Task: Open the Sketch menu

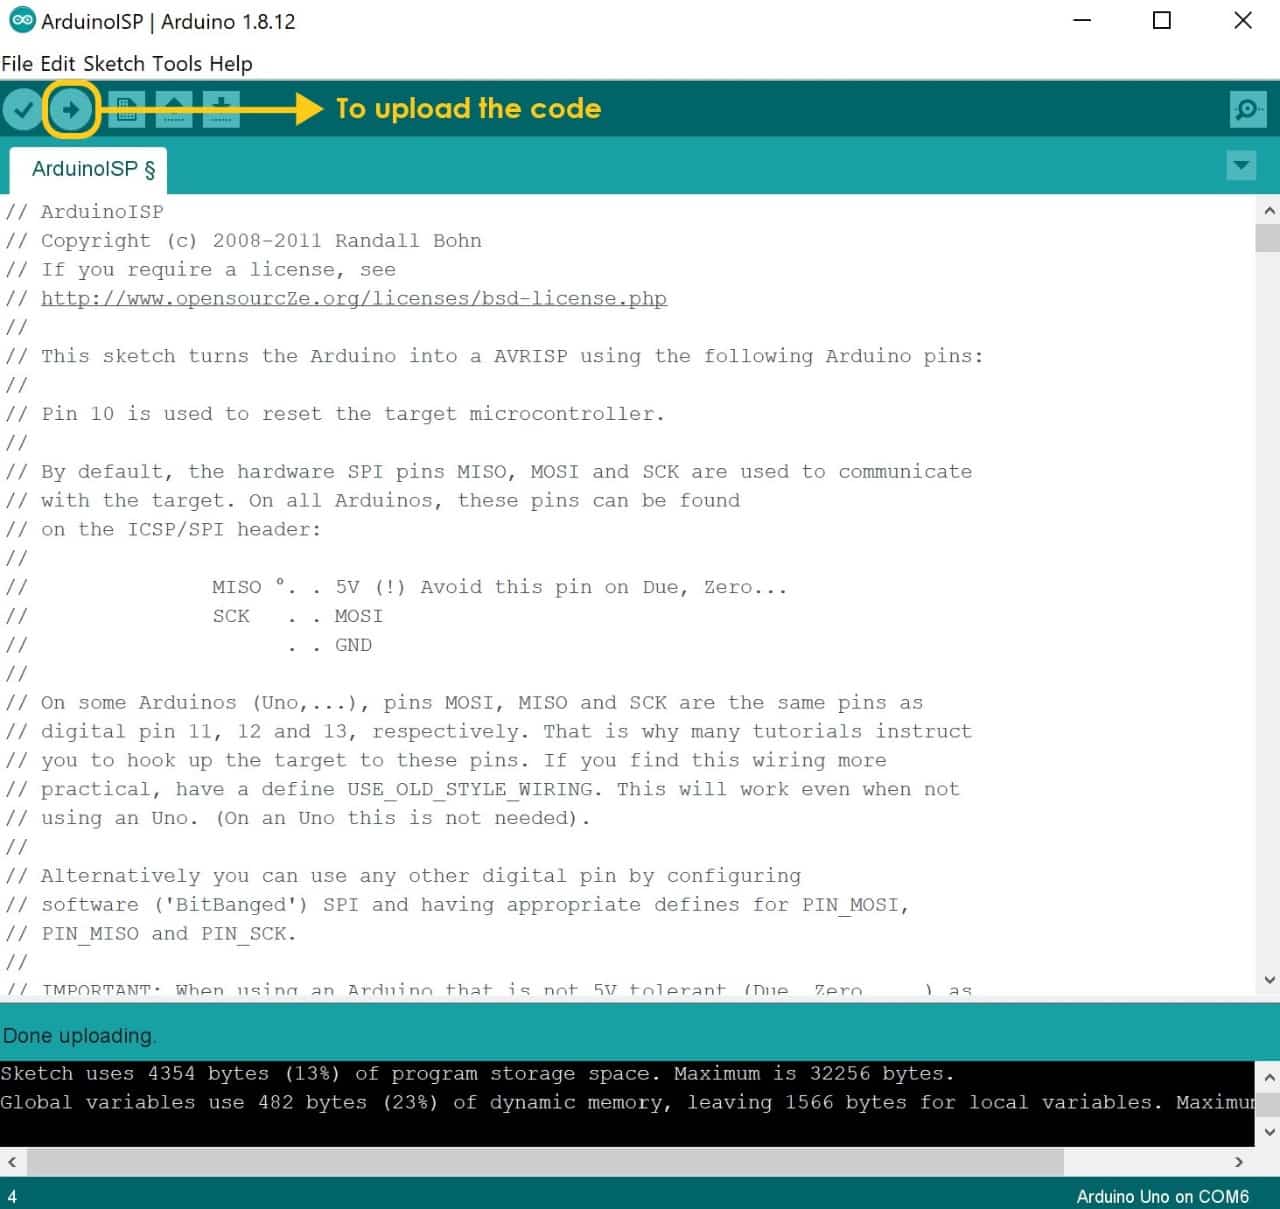Action: [114, 64]
